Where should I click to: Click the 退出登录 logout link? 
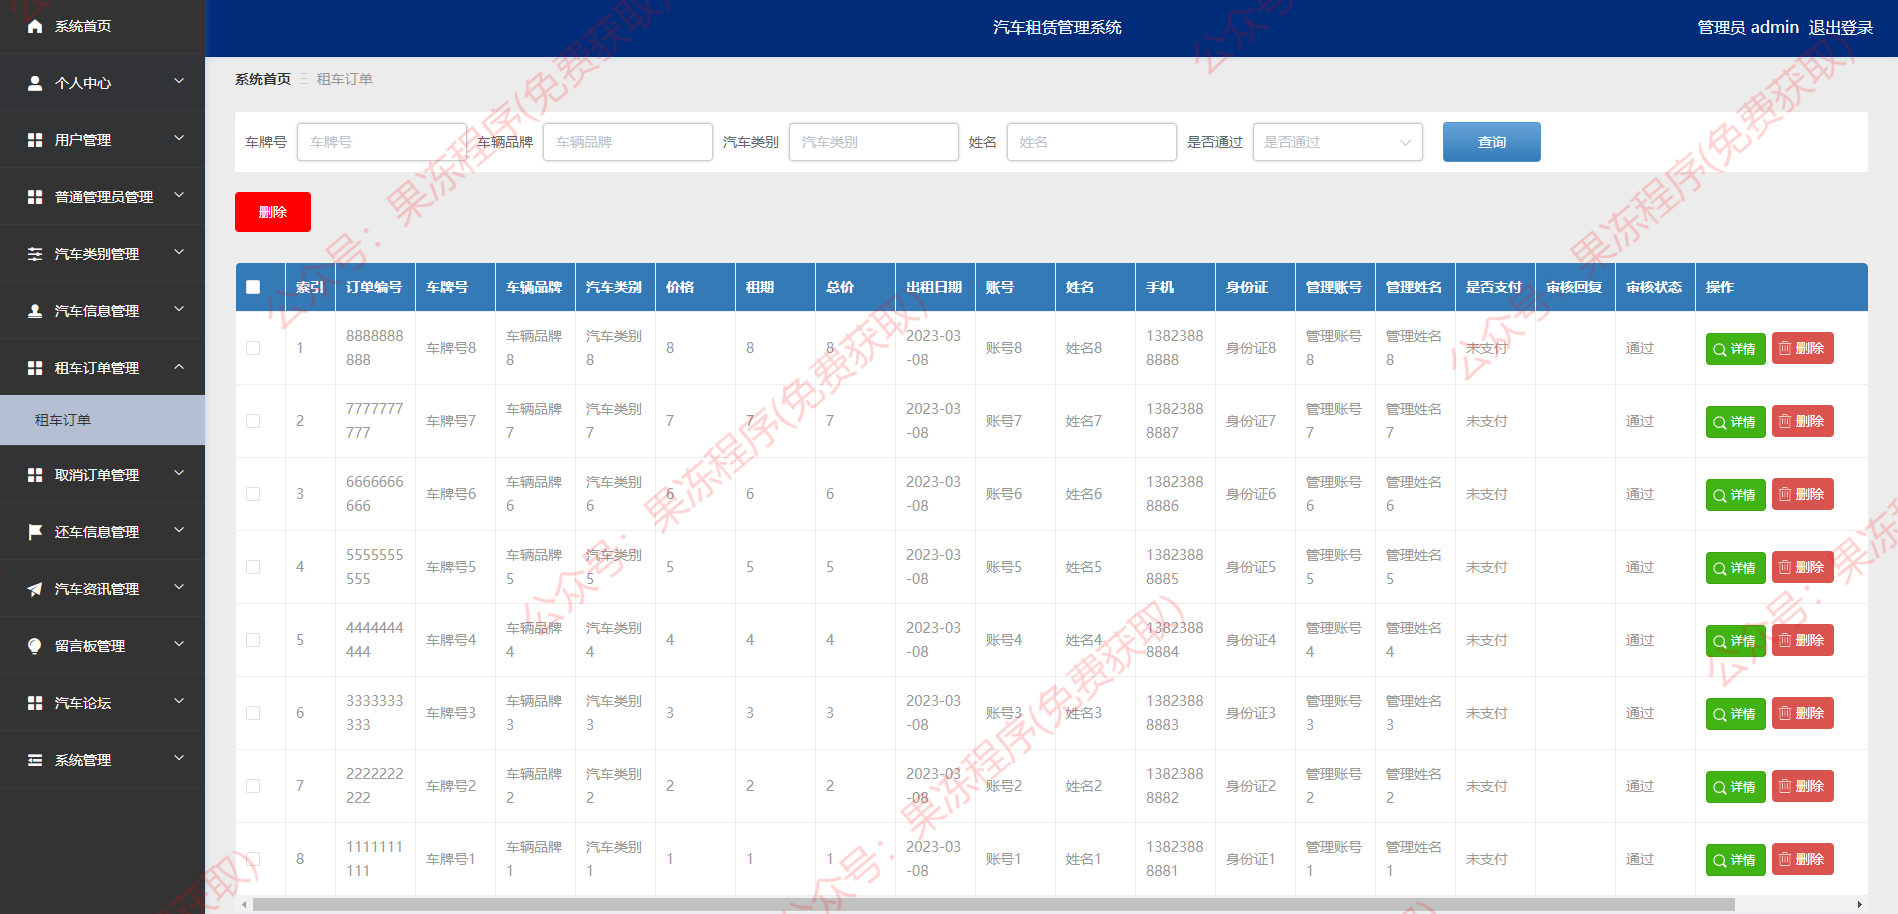[x=1840, y=27]
